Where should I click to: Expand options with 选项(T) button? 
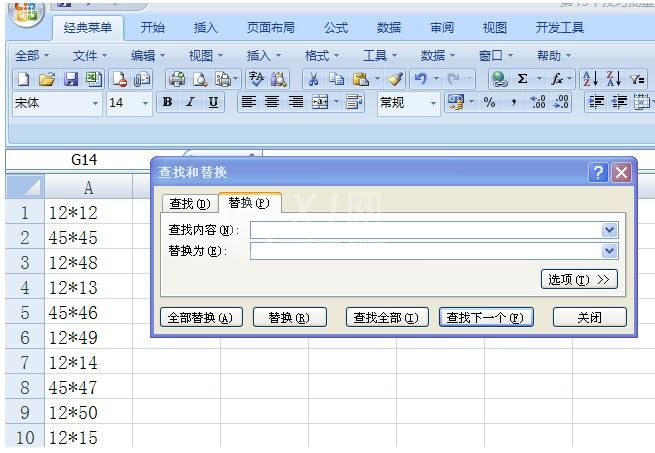pos(579,279)
